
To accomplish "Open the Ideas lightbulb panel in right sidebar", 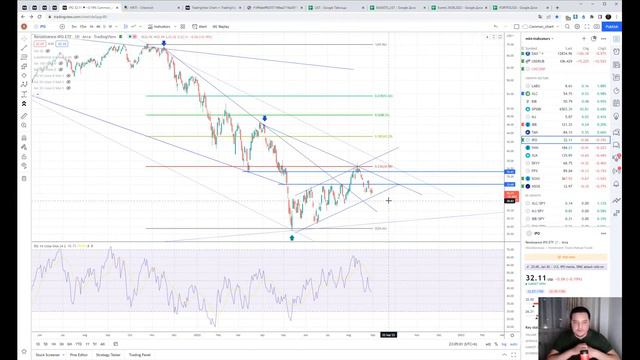I will (616, 117).
